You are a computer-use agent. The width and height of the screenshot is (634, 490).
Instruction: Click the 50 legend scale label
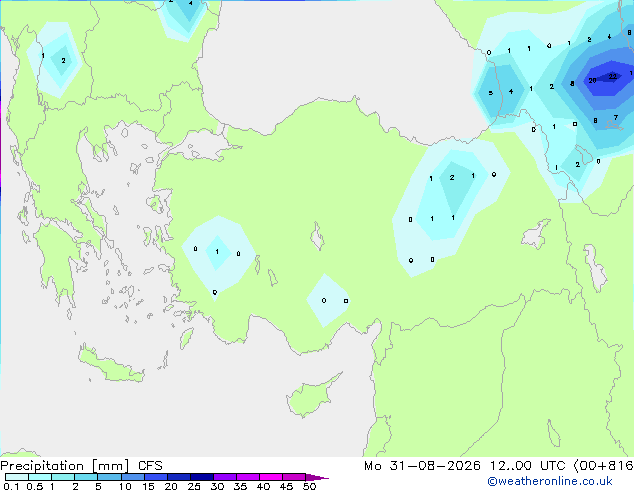pyautogui.click(x=309, y=486)
